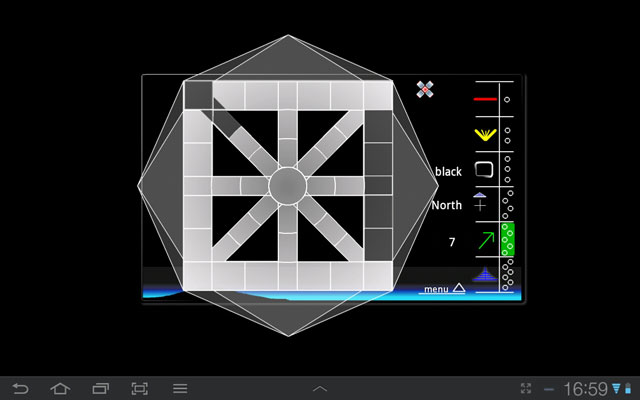Image resolution: width=640 pixels, height=400 pixels.
Task: Click the green highlighted dots column
Action: tap(508, 239)
